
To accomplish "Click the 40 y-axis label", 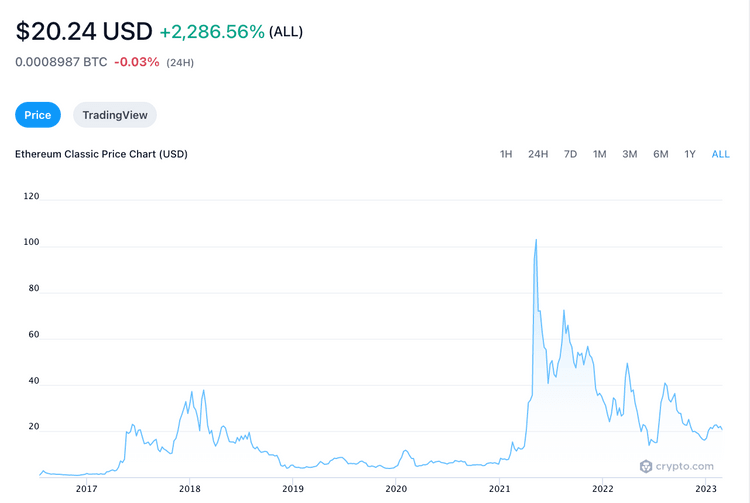I will [x=34, y=381].
